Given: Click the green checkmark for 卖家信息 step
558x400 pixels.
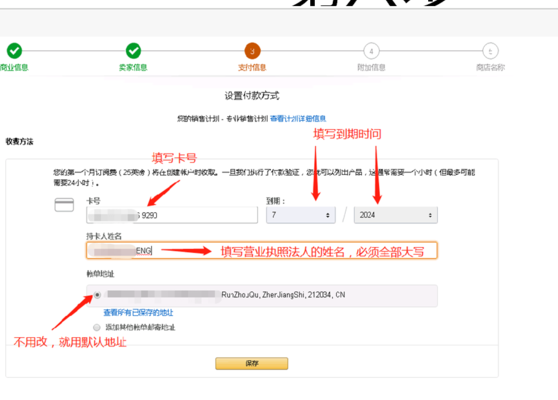Looking at the screenshot, I should [133, 51].
